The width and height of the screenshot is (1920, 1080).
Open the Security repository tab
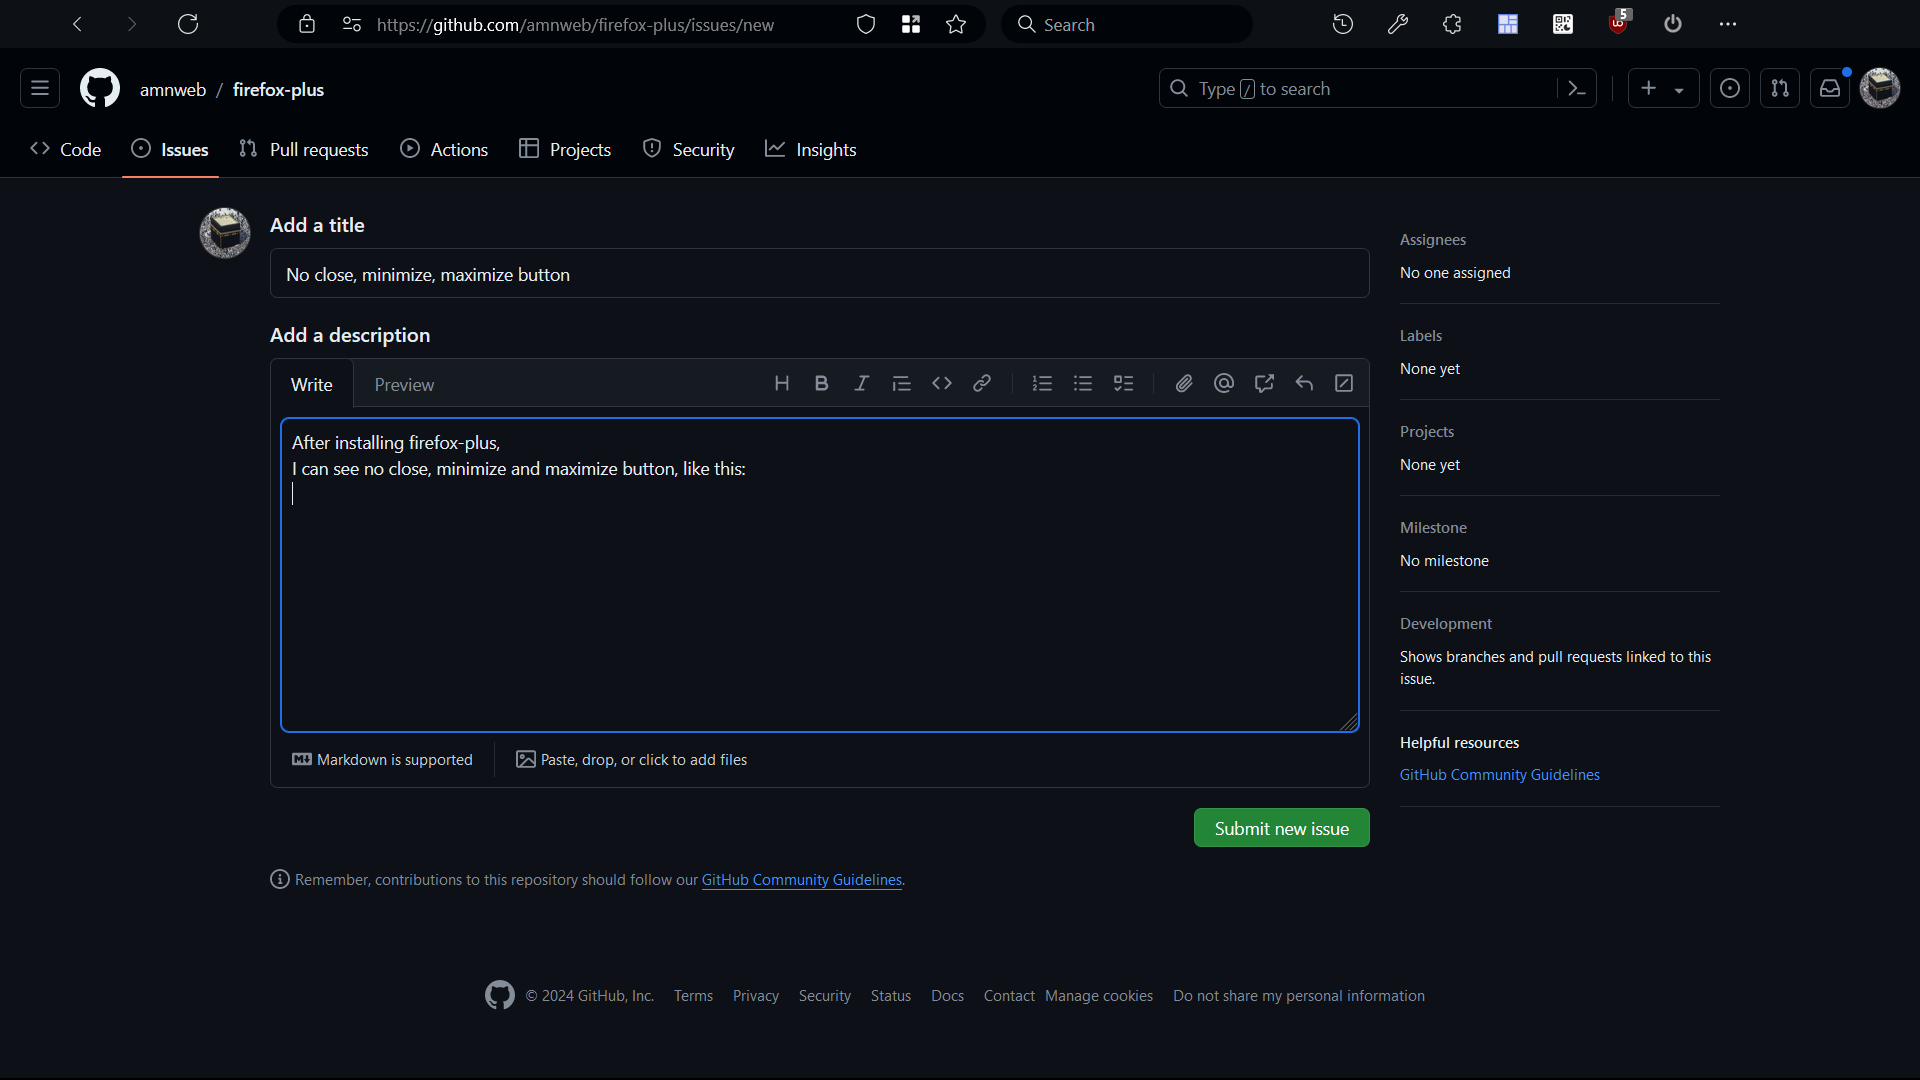click(x=688, y=149)
